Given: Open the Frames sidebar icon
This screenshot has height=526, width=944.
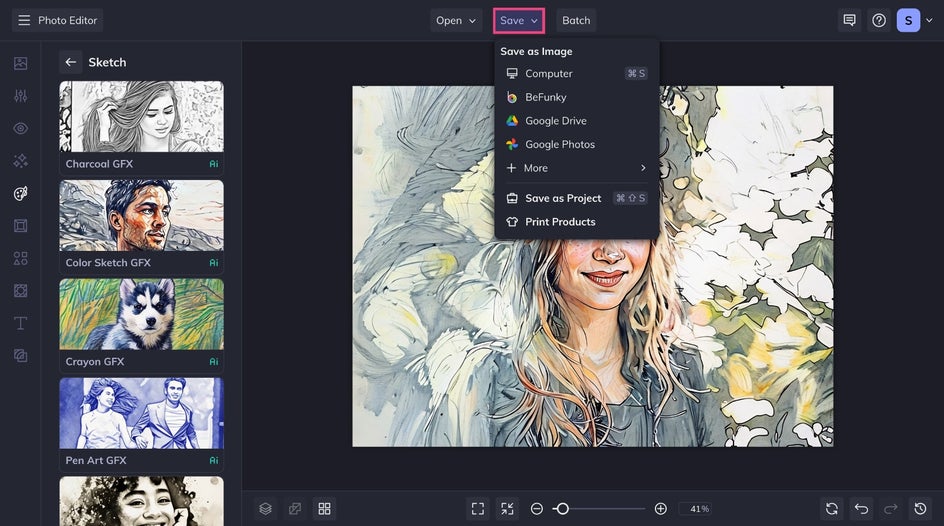Looking at the screenshot, I should 20,226.
